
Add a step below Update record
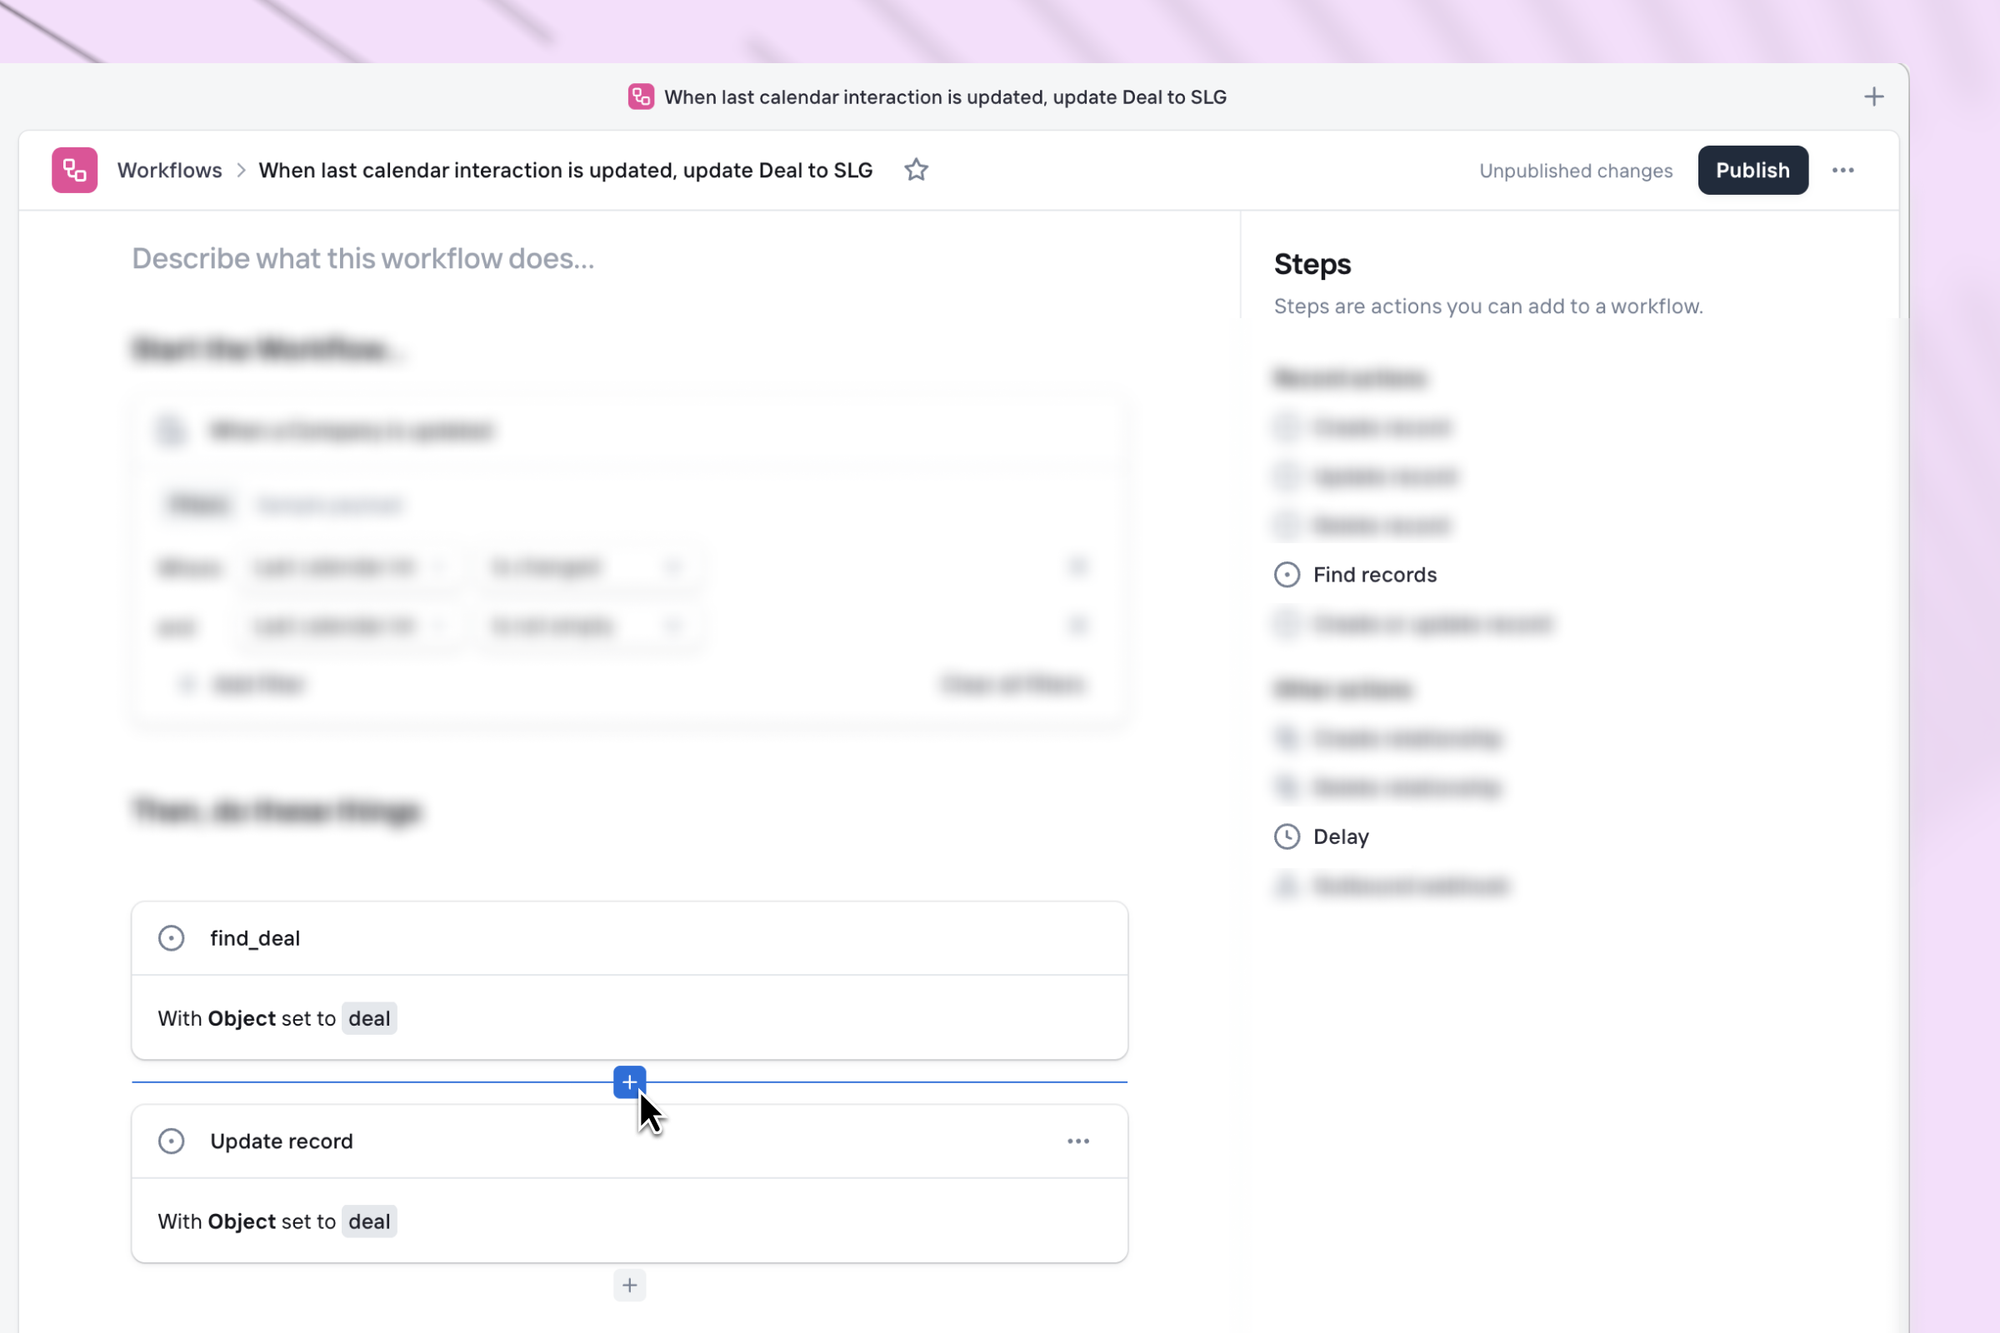click(629, 1285)
